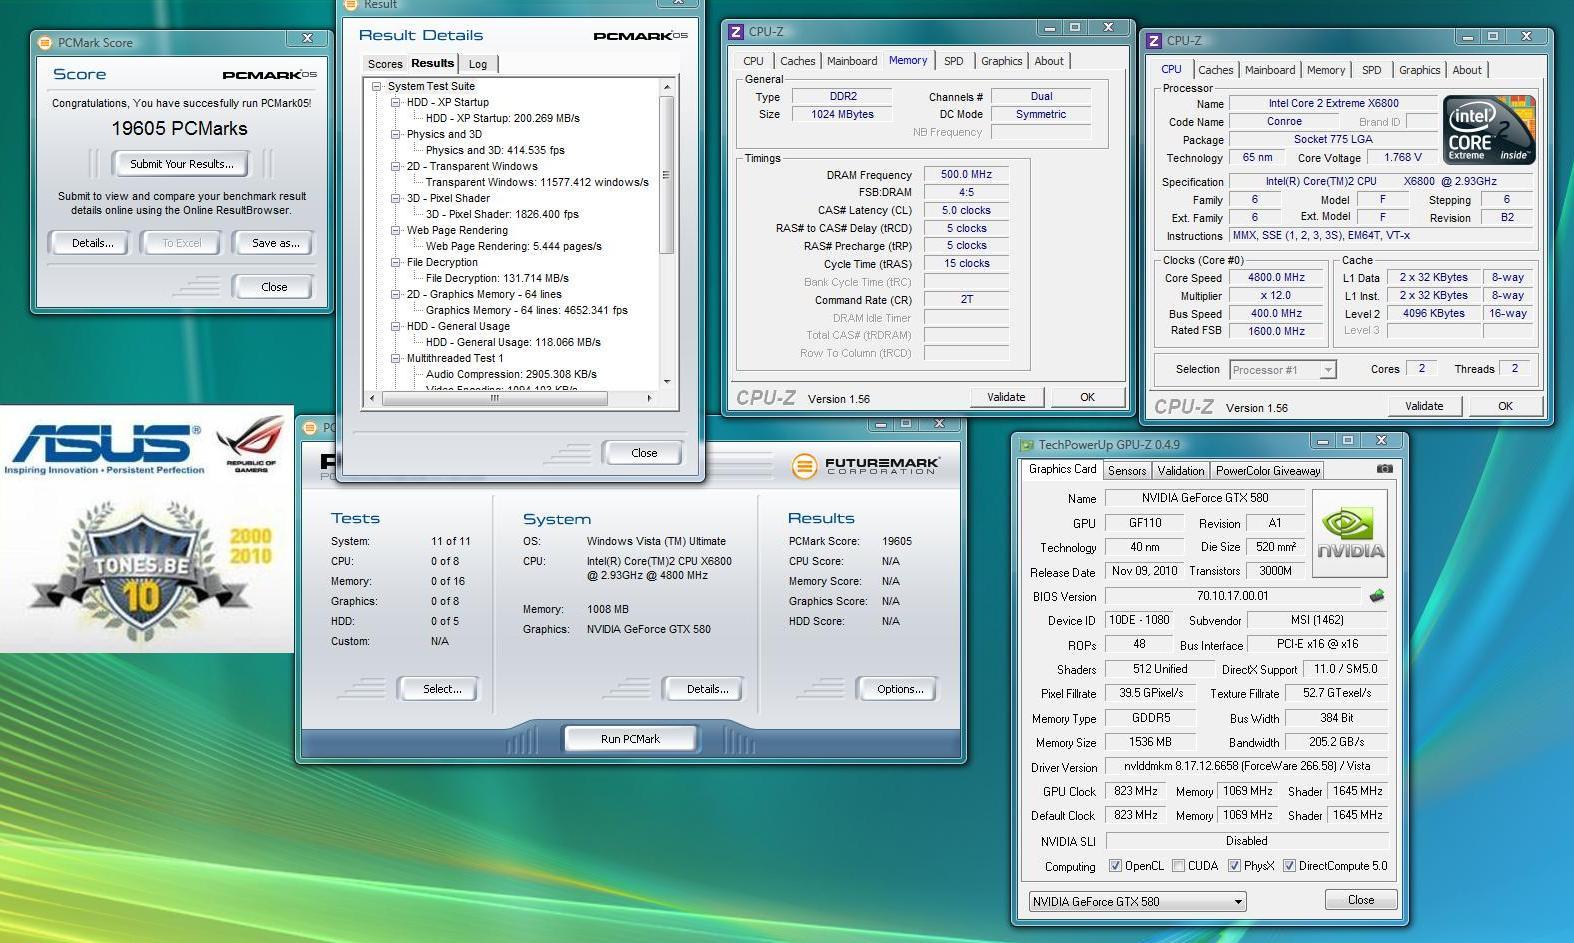Click the BIOS save chip icon in GPU-Z
This screenshot has height=943, width=1574.
point(1377,596)
